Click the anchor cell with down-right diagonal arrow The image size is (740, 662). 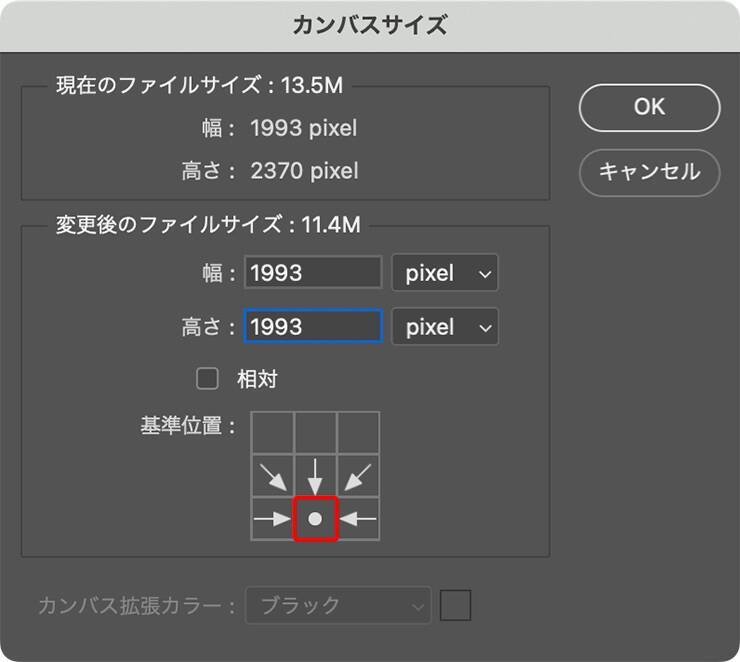tap(272, 475)
